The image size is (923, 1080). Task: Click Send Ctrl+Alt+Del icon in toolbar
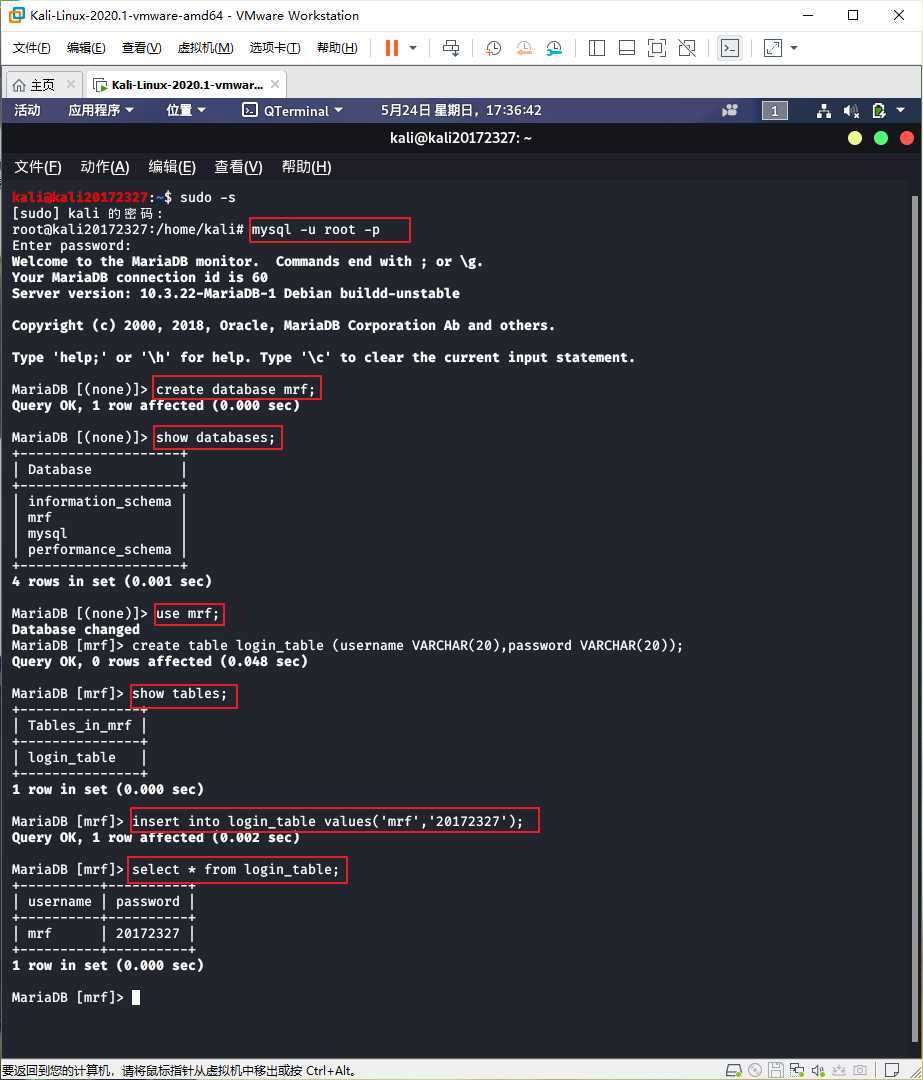click(x=451, y=48)
